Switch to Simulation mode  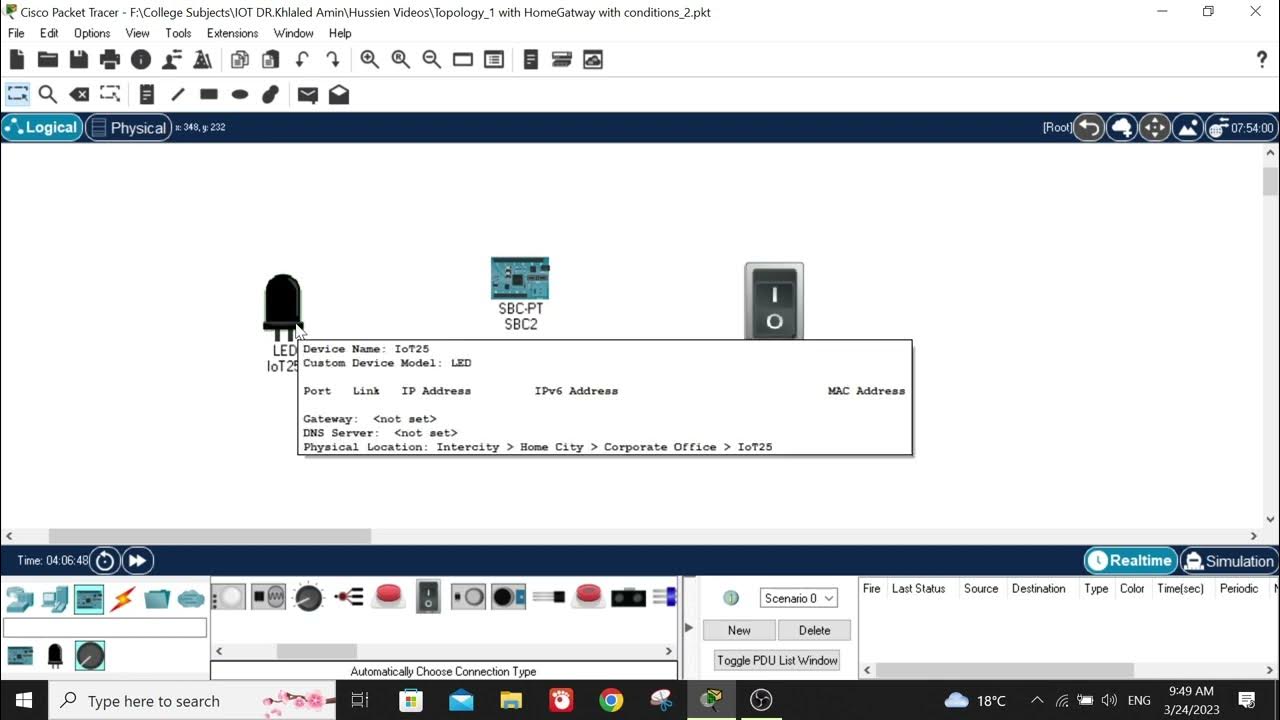pyautogui.click(x=1229, y=561)
